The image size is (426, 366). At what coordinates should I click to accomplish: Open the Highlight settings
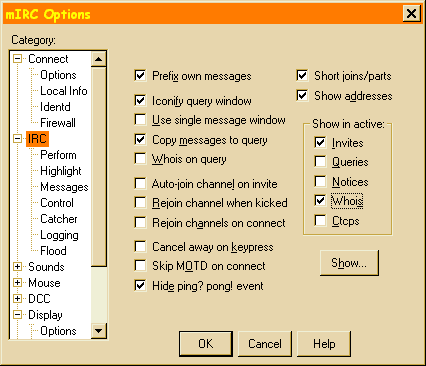pos(61,171)
